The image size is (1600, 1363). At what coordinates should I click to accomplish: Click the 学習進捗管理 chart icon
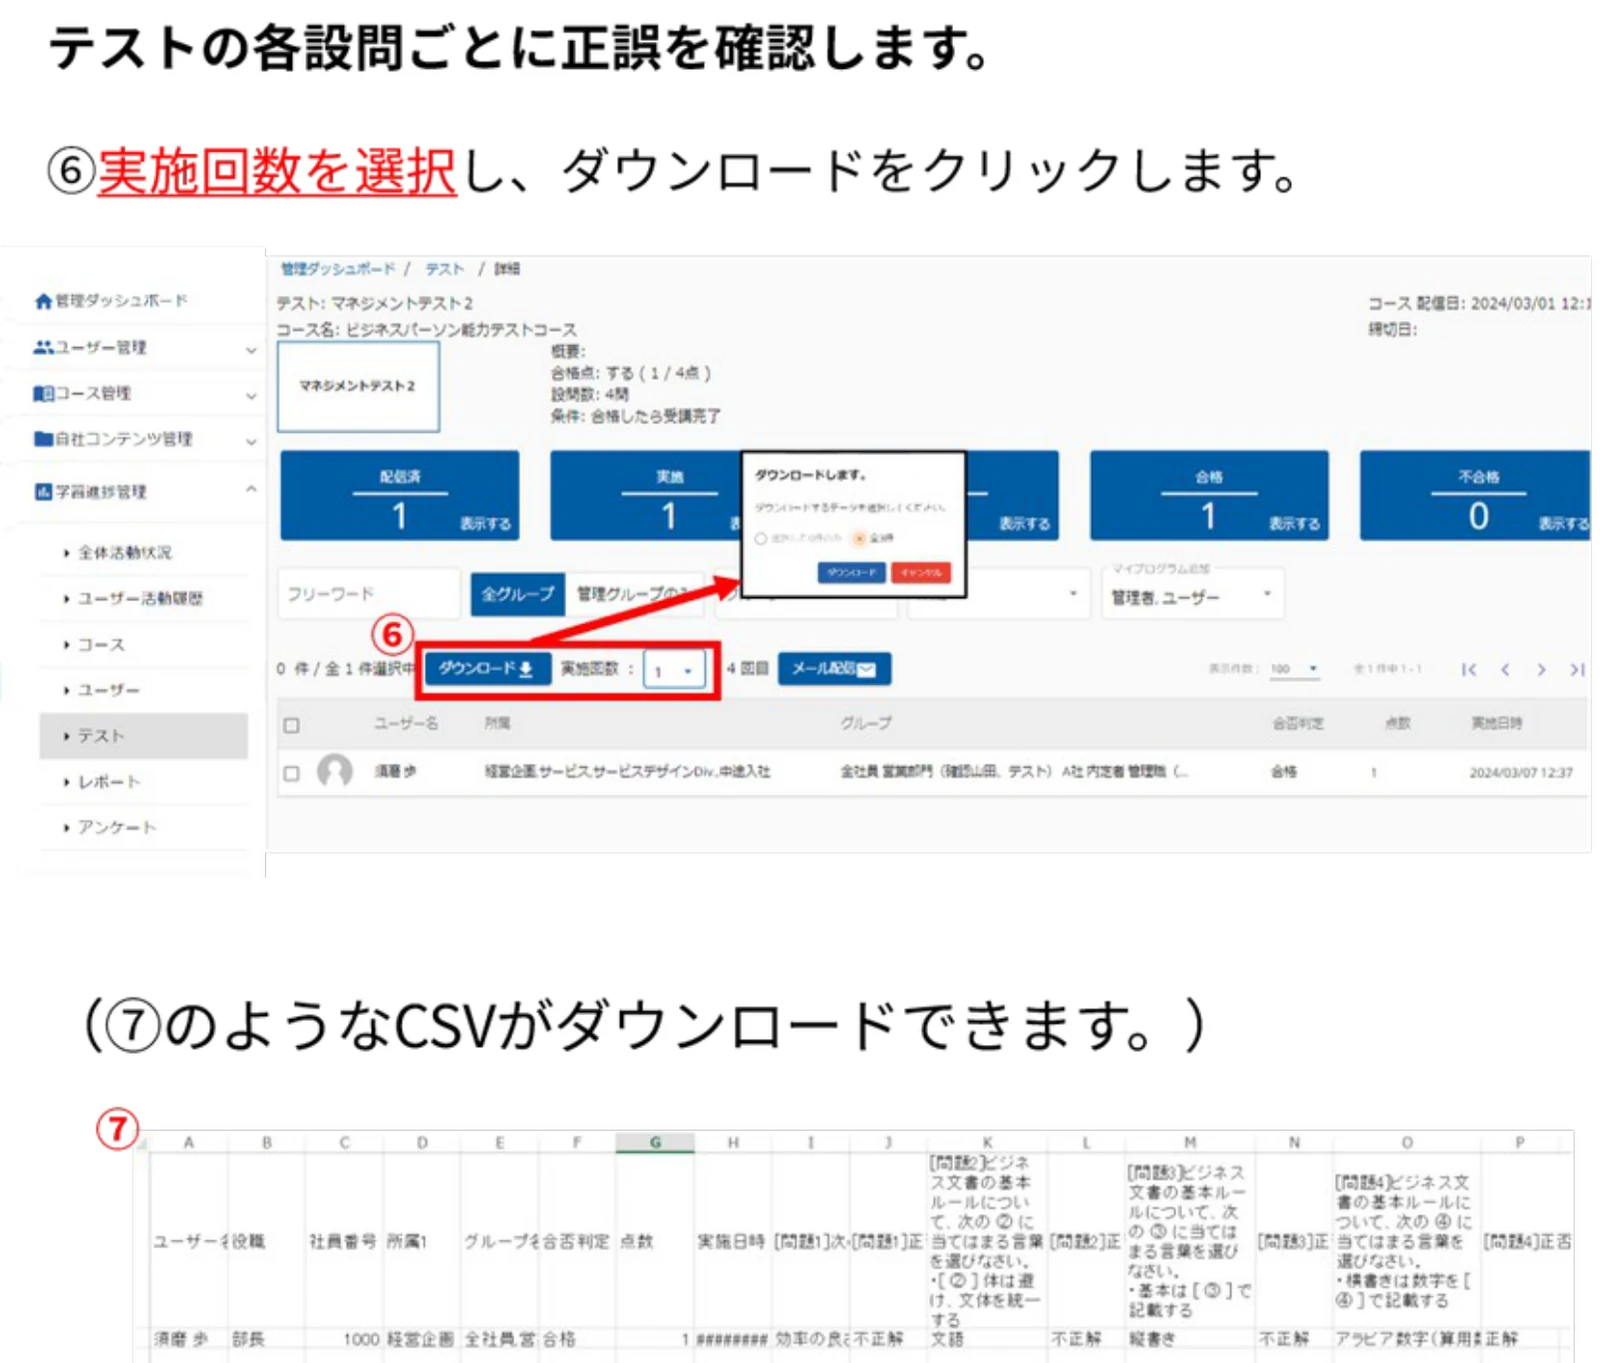[43, 491]
